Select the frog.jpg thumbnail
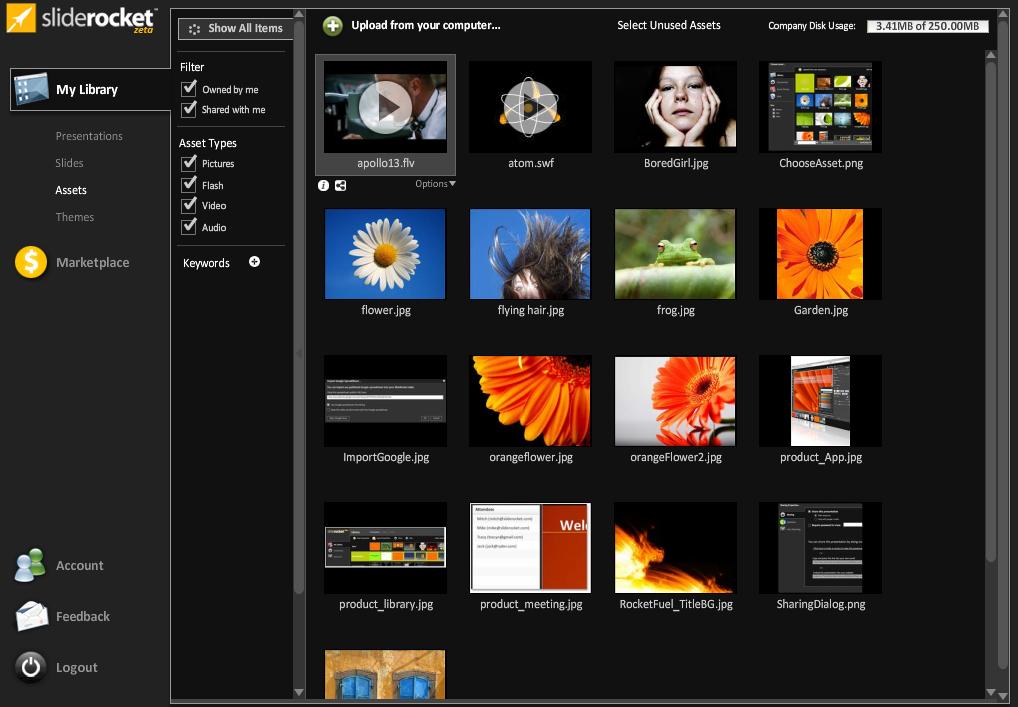 coord(675,254)
